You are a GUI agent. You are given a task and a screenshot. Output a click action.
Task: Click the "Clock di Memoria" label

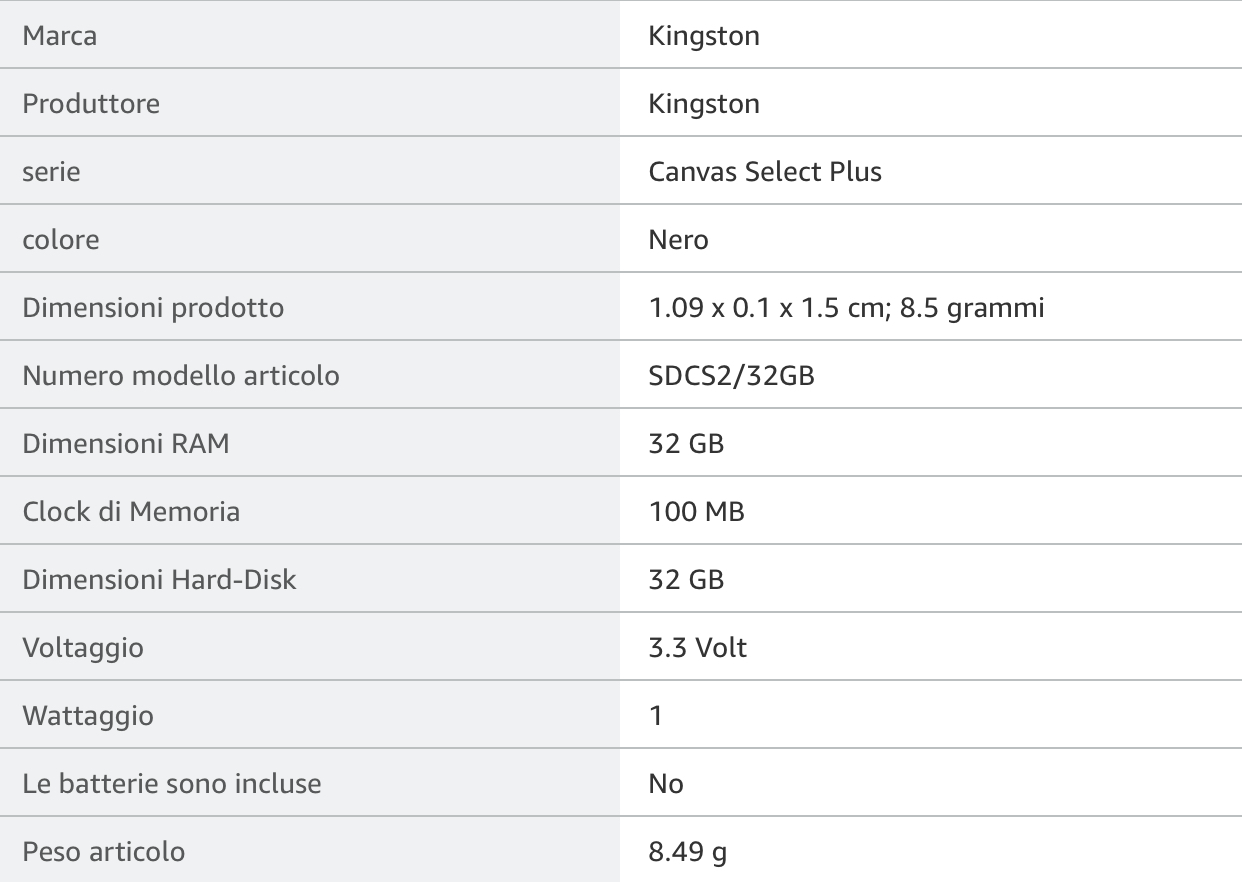(x=131, y=512)
